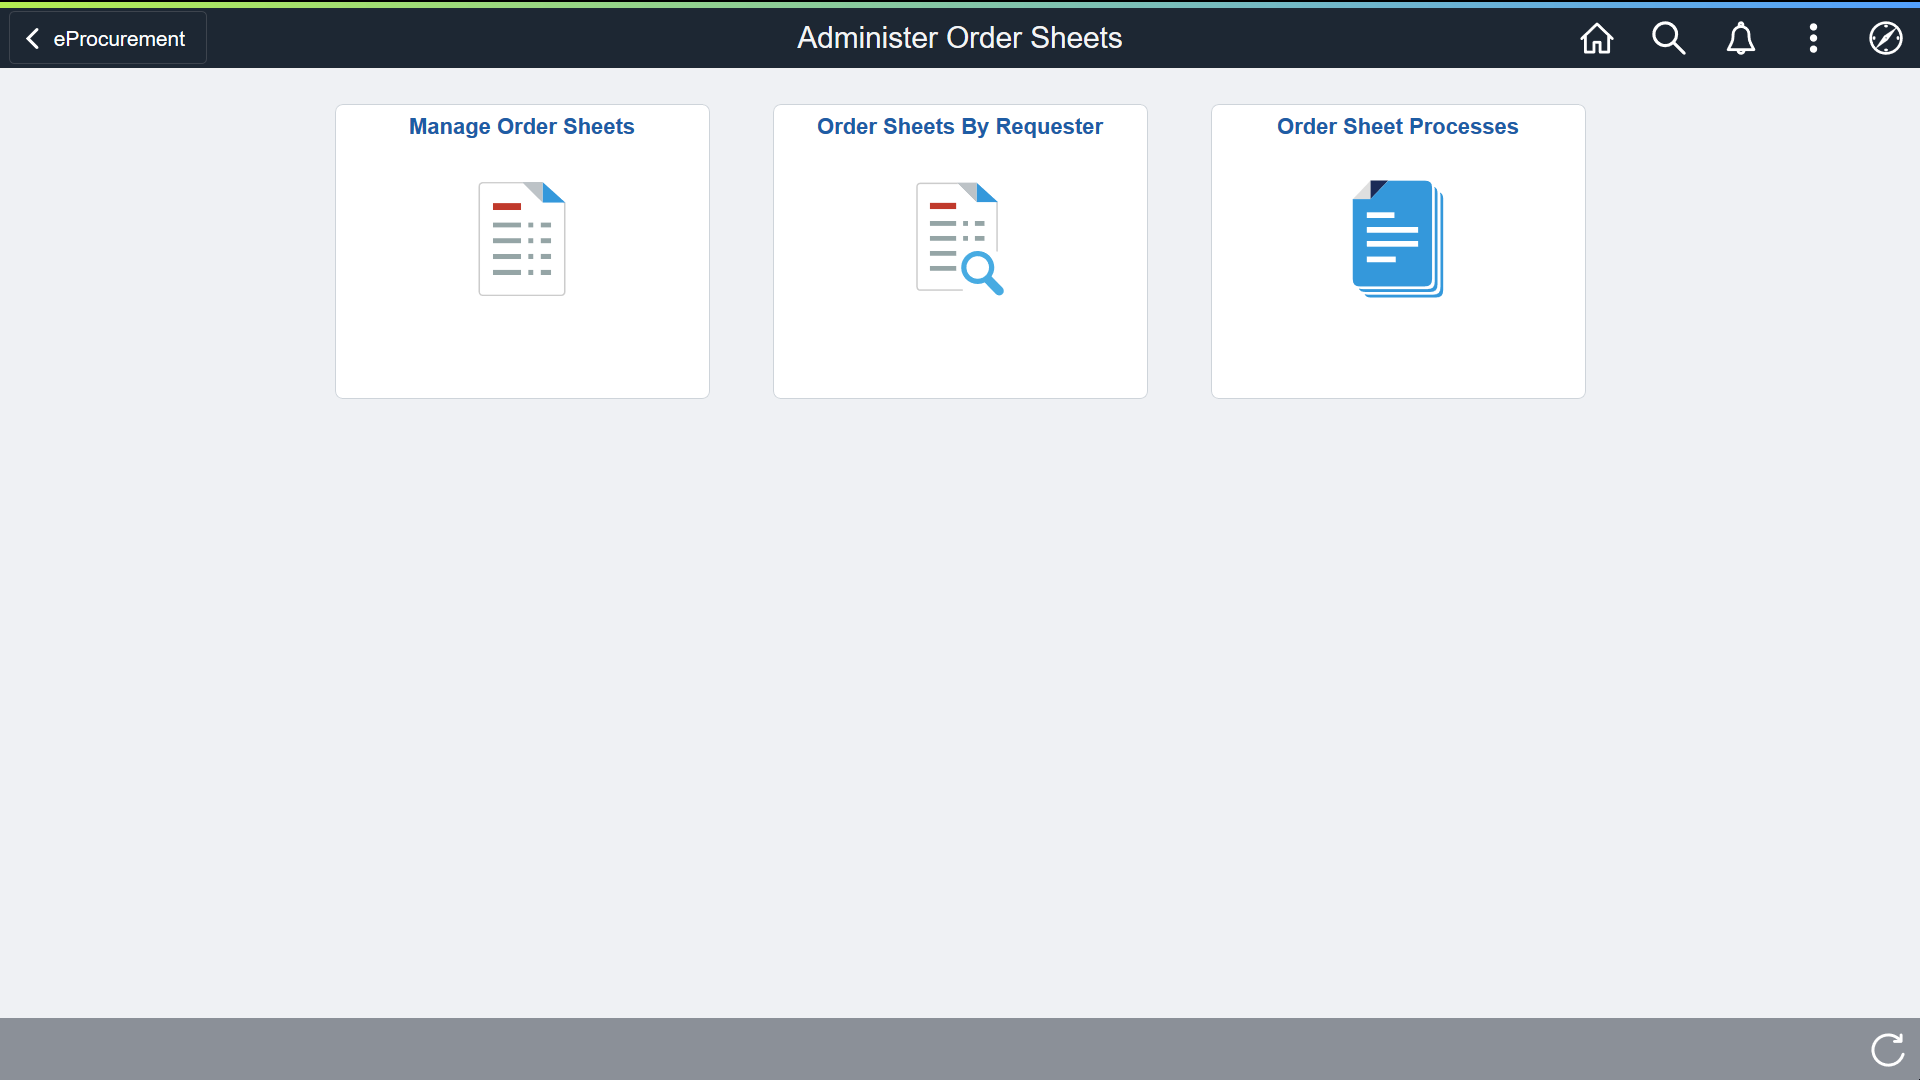Open the Order Sheet Processes tile
Screen dimensions: 1920x1080
(x=1397, y=251)
